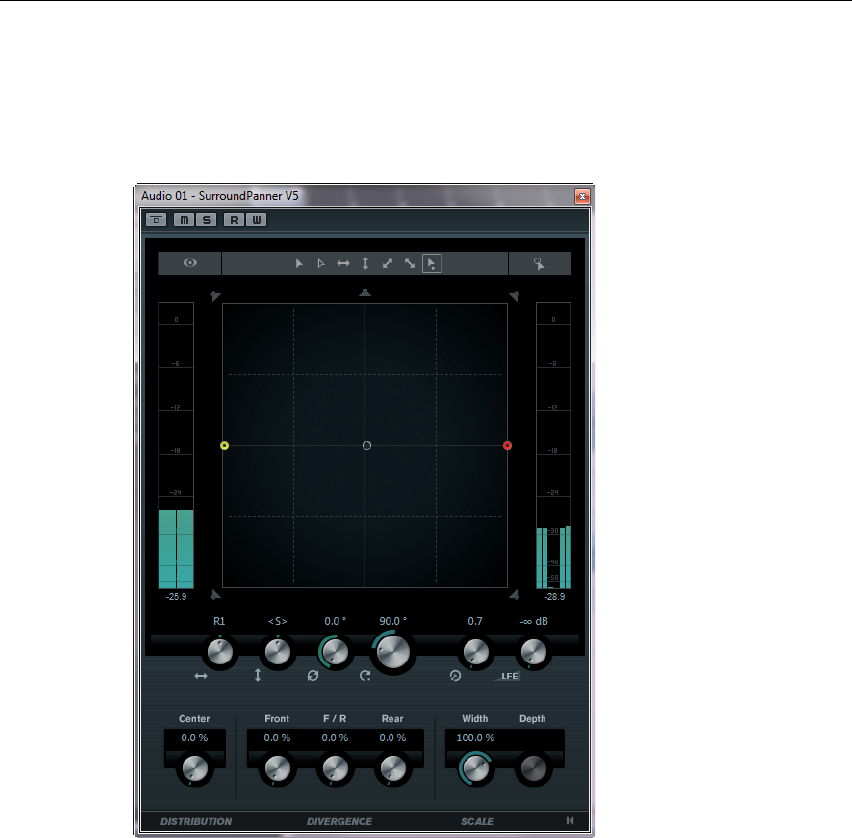The height and width of the screenshot is (838, 852).
Task: Click the -∞ dB LFE value
Action: pos(533,621)
